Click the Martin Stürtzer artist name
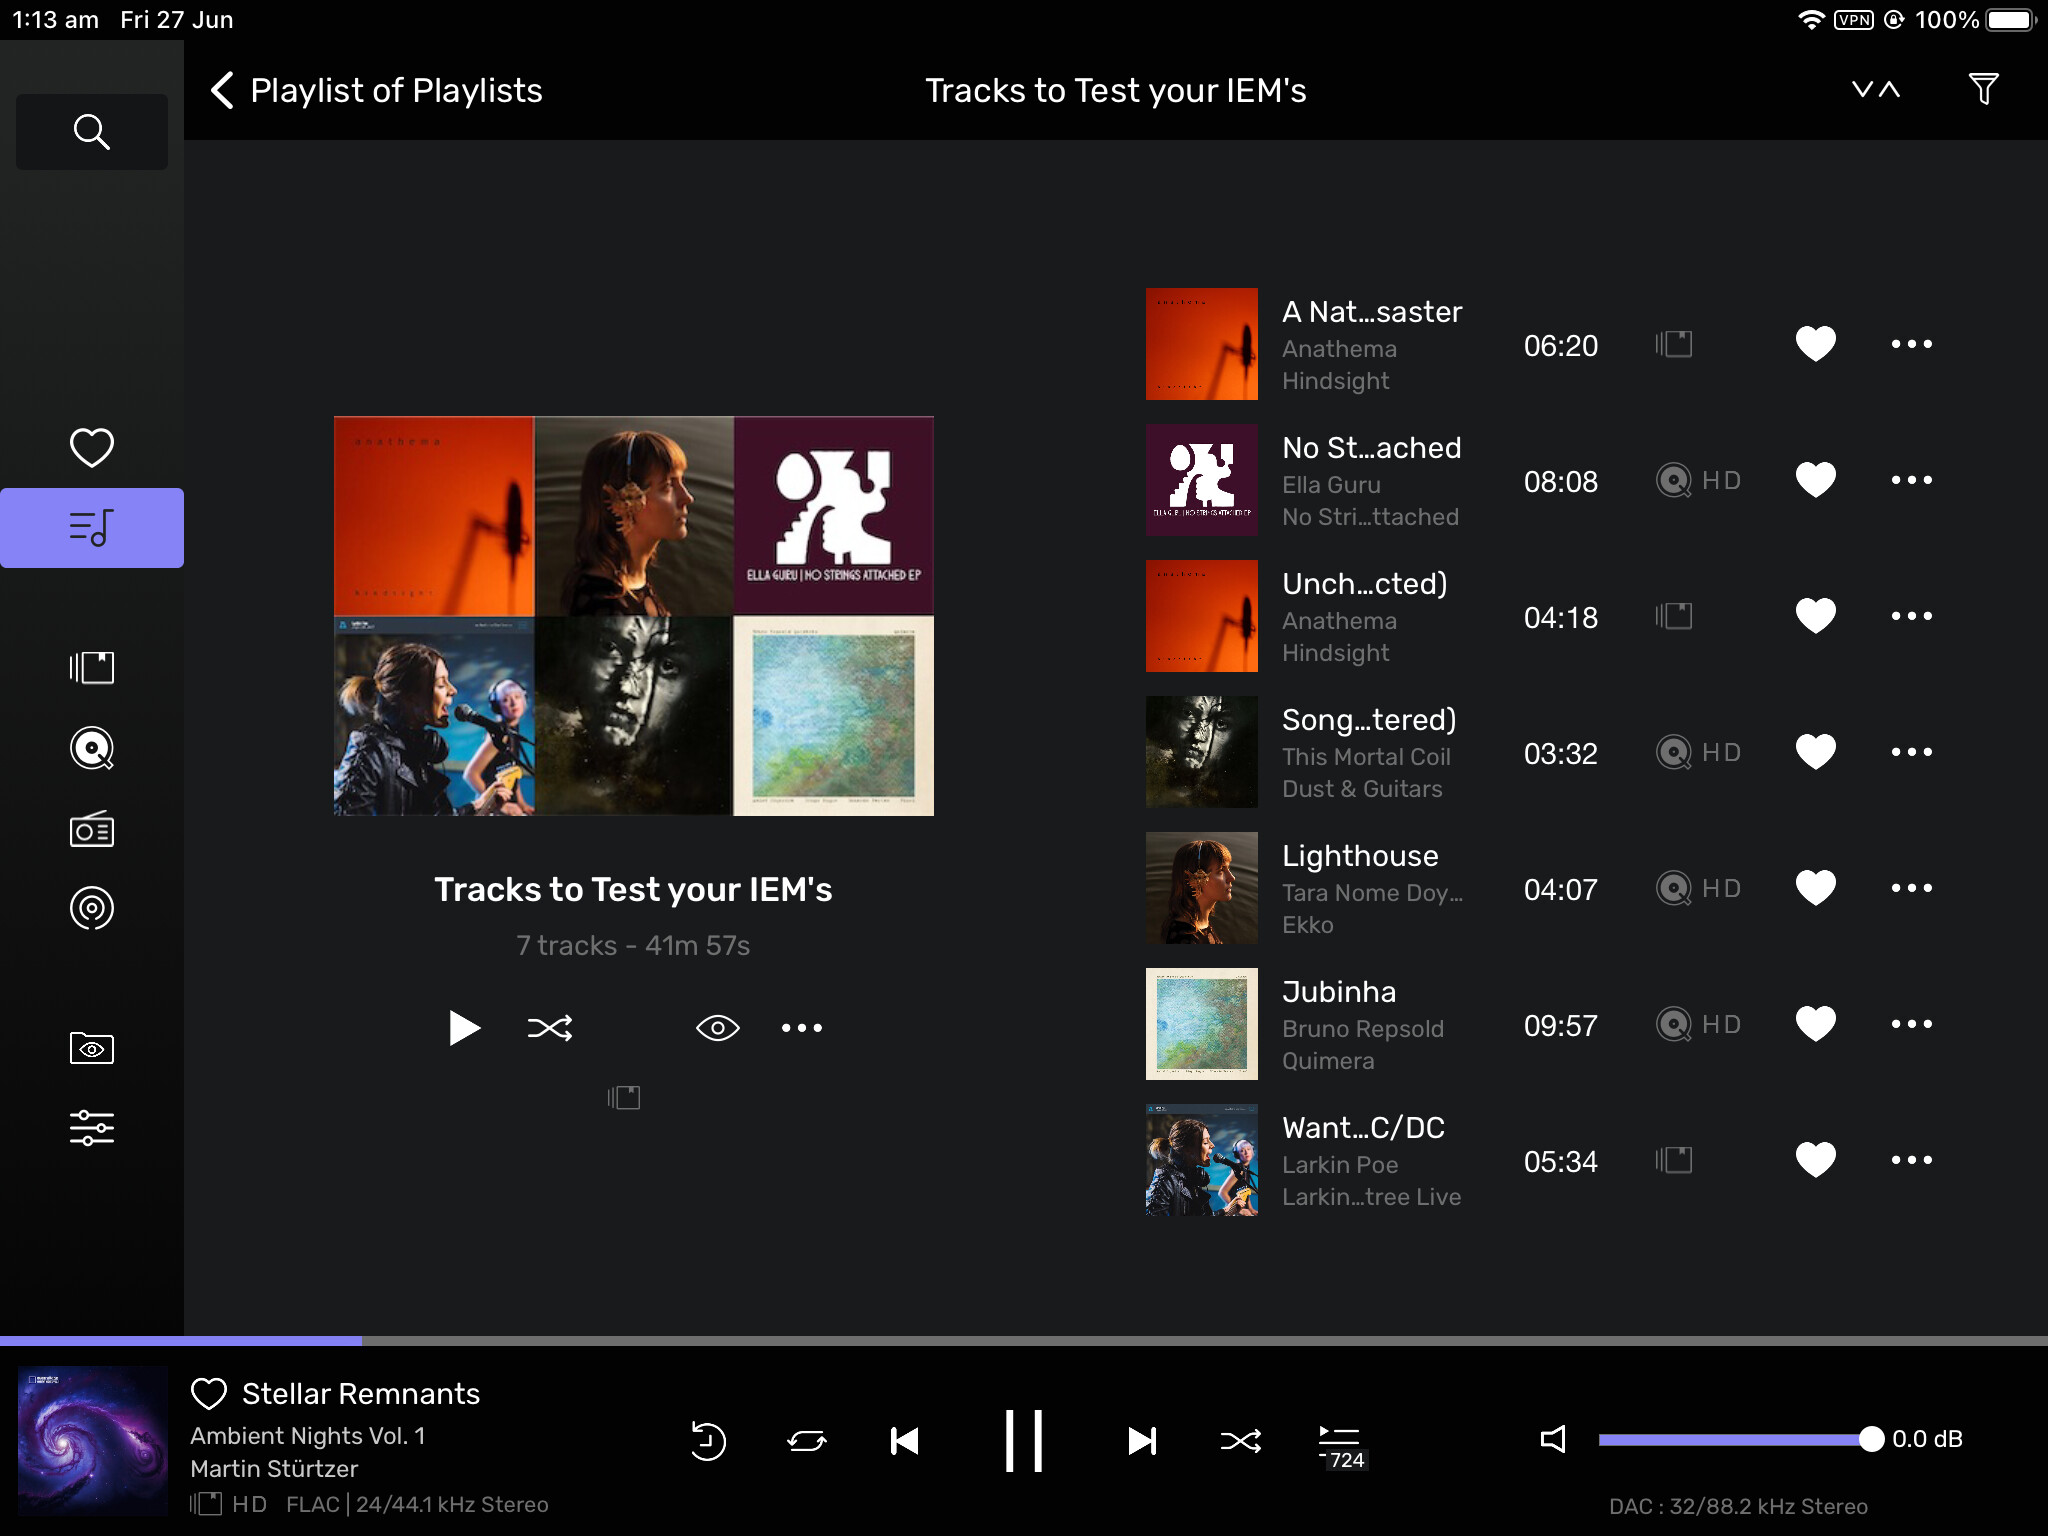This screenshot has height=1536, width=2048. (274, 1468)
